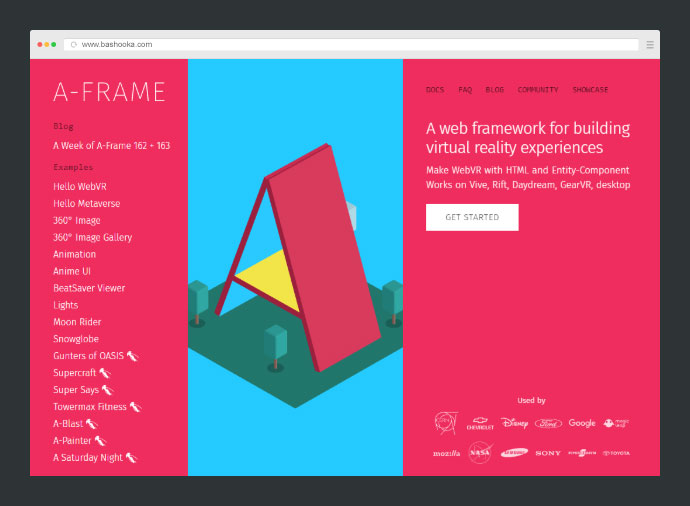Click the 'Used by' label
Viewport: 690px width, 506px height.
[x=531, y=400]
